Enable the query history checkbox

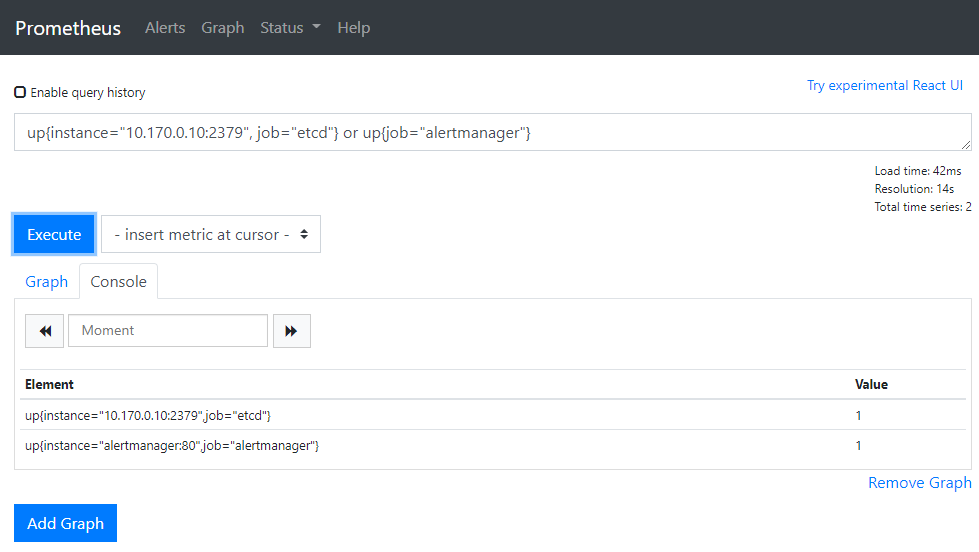click(x=20, y=92)
